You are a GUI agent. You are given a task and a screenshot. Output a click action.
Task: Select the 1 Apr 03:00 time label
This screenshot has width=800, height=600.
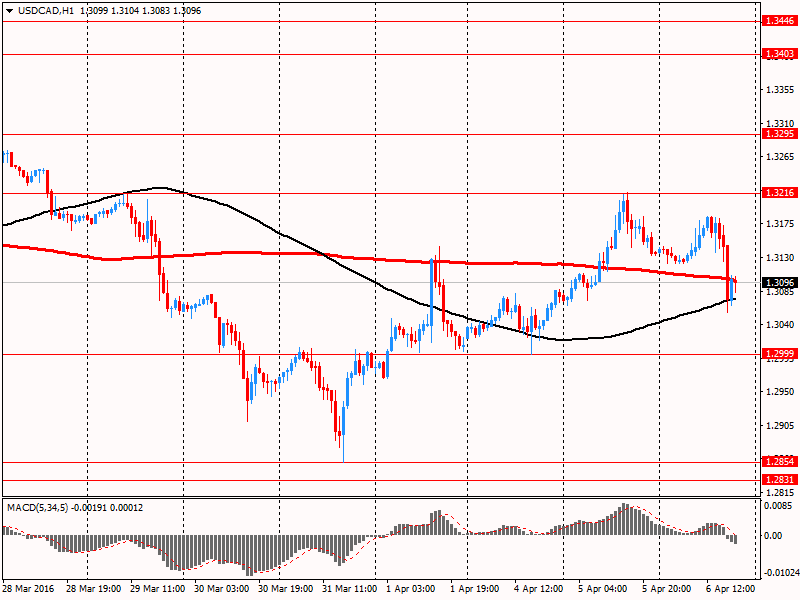coord(411,589)
